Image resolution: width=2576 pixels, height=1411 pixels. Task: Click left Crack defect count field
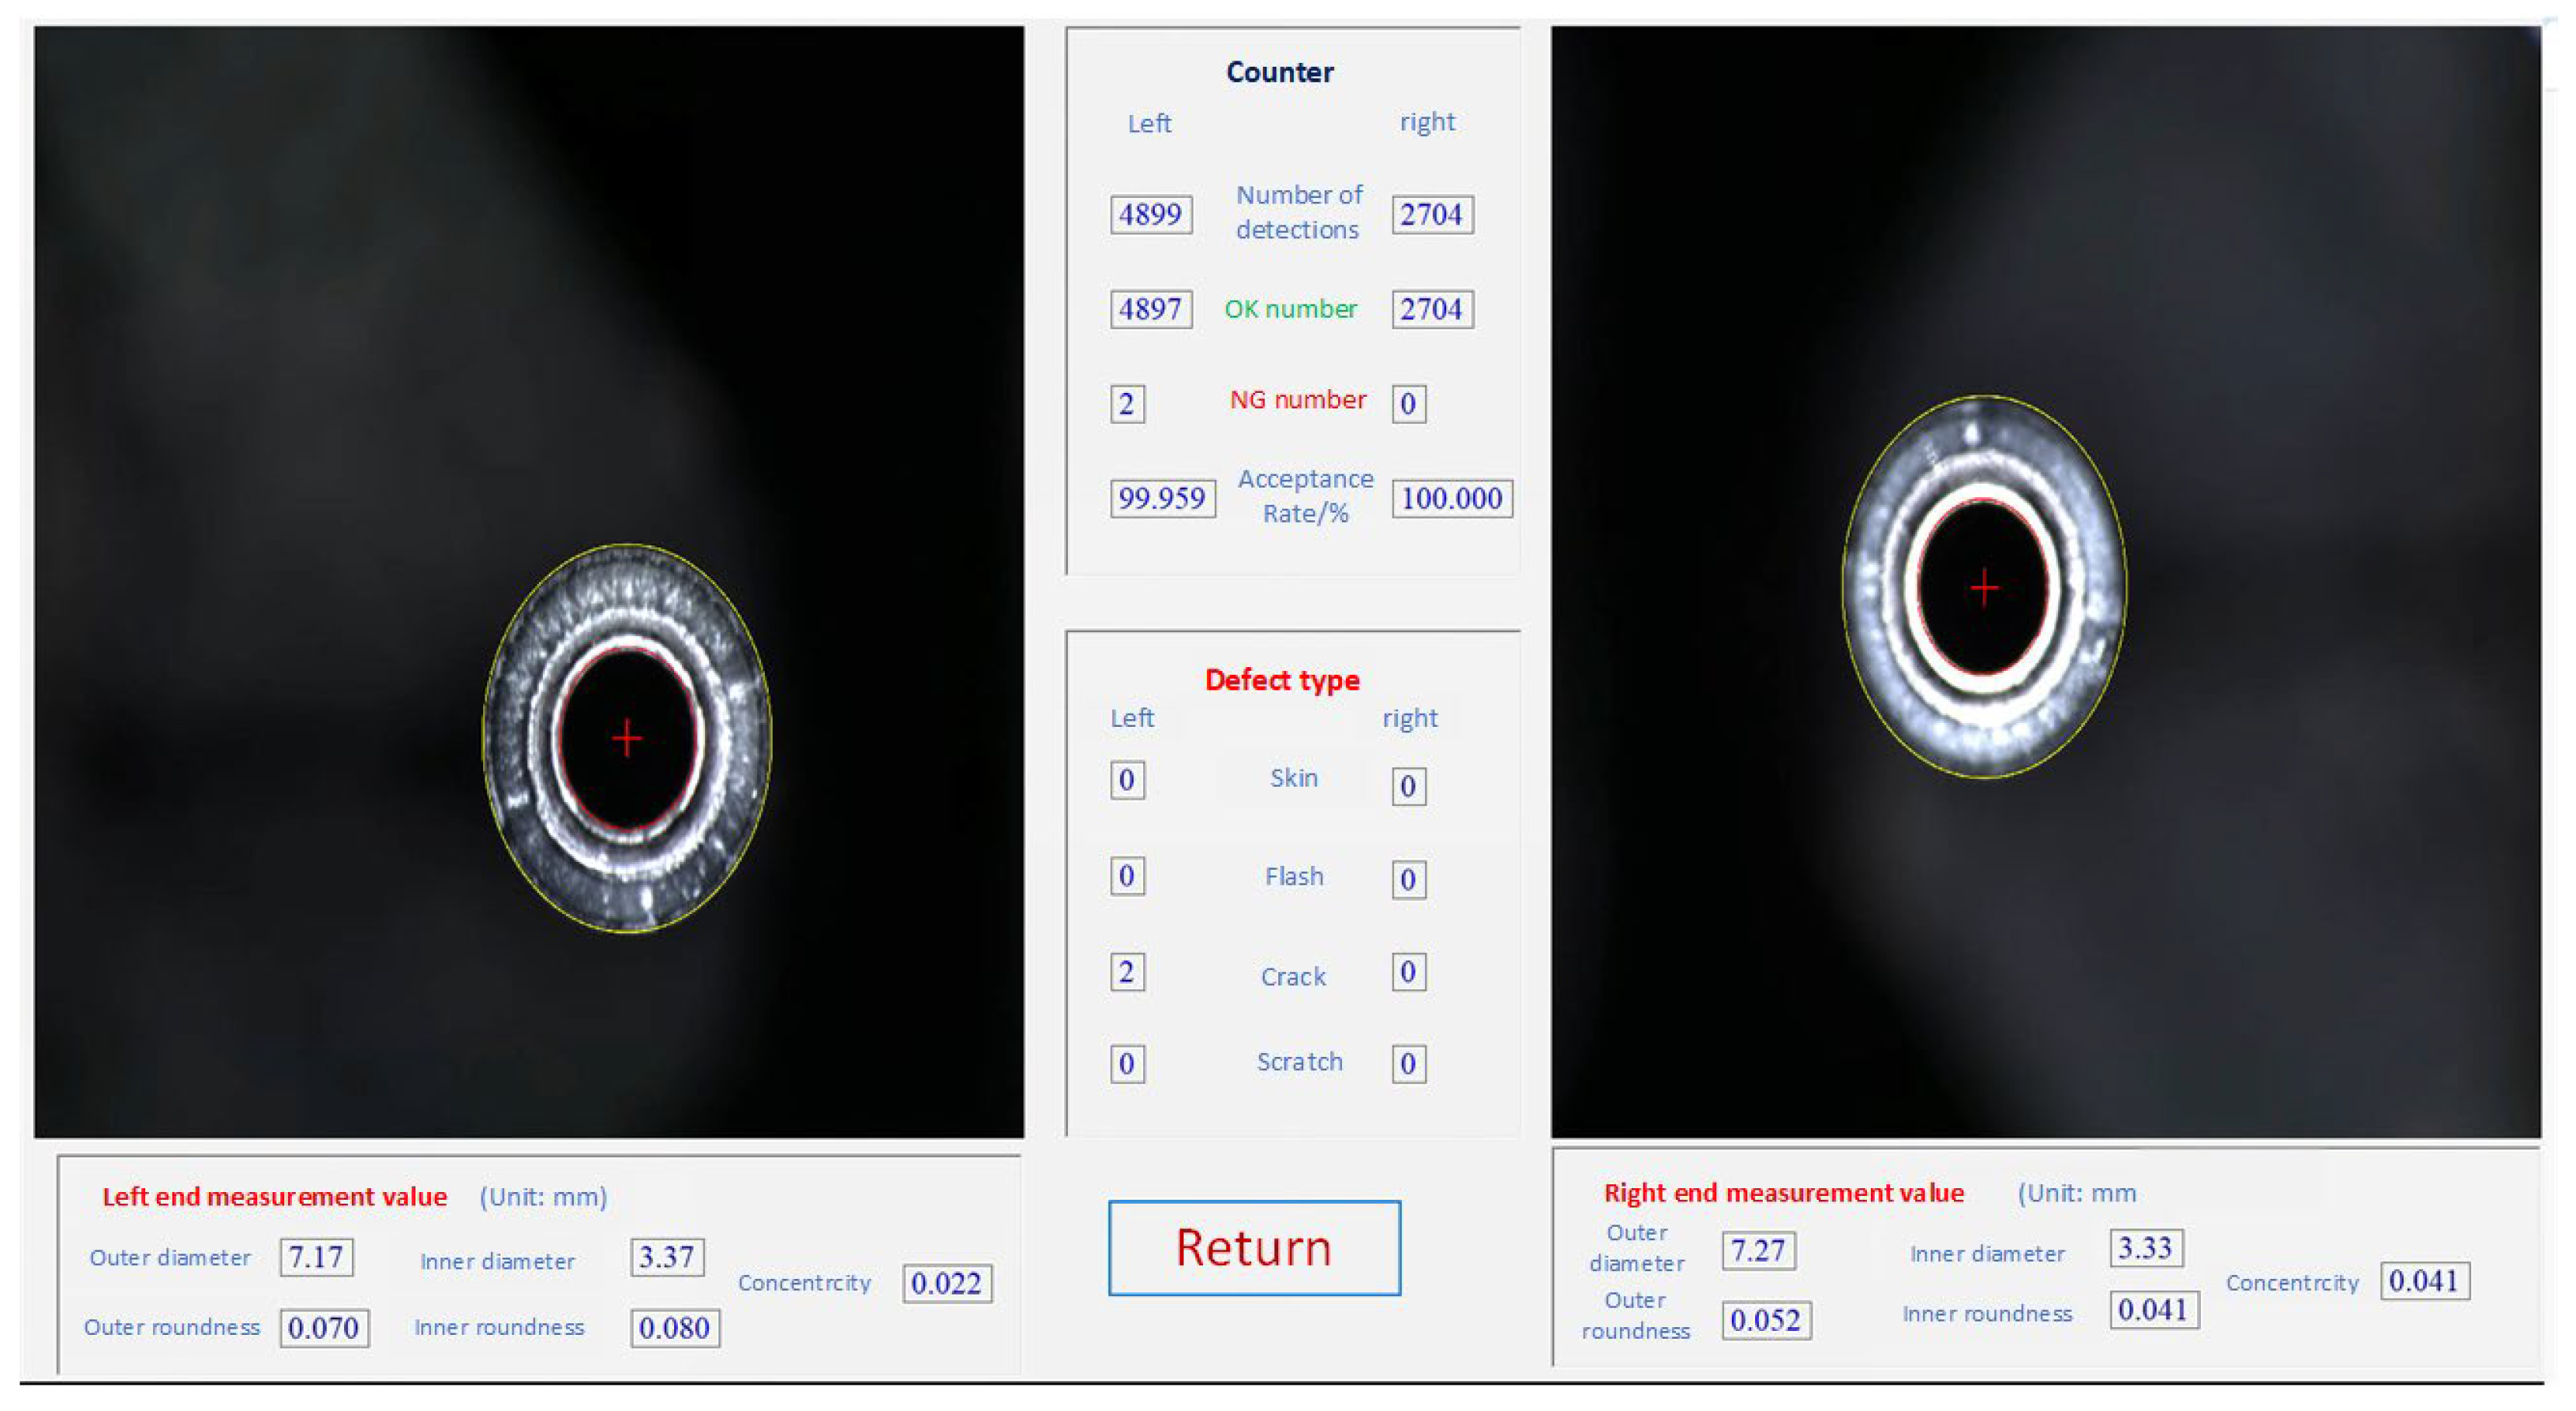pyautogui.click(x=1127, y=972)
